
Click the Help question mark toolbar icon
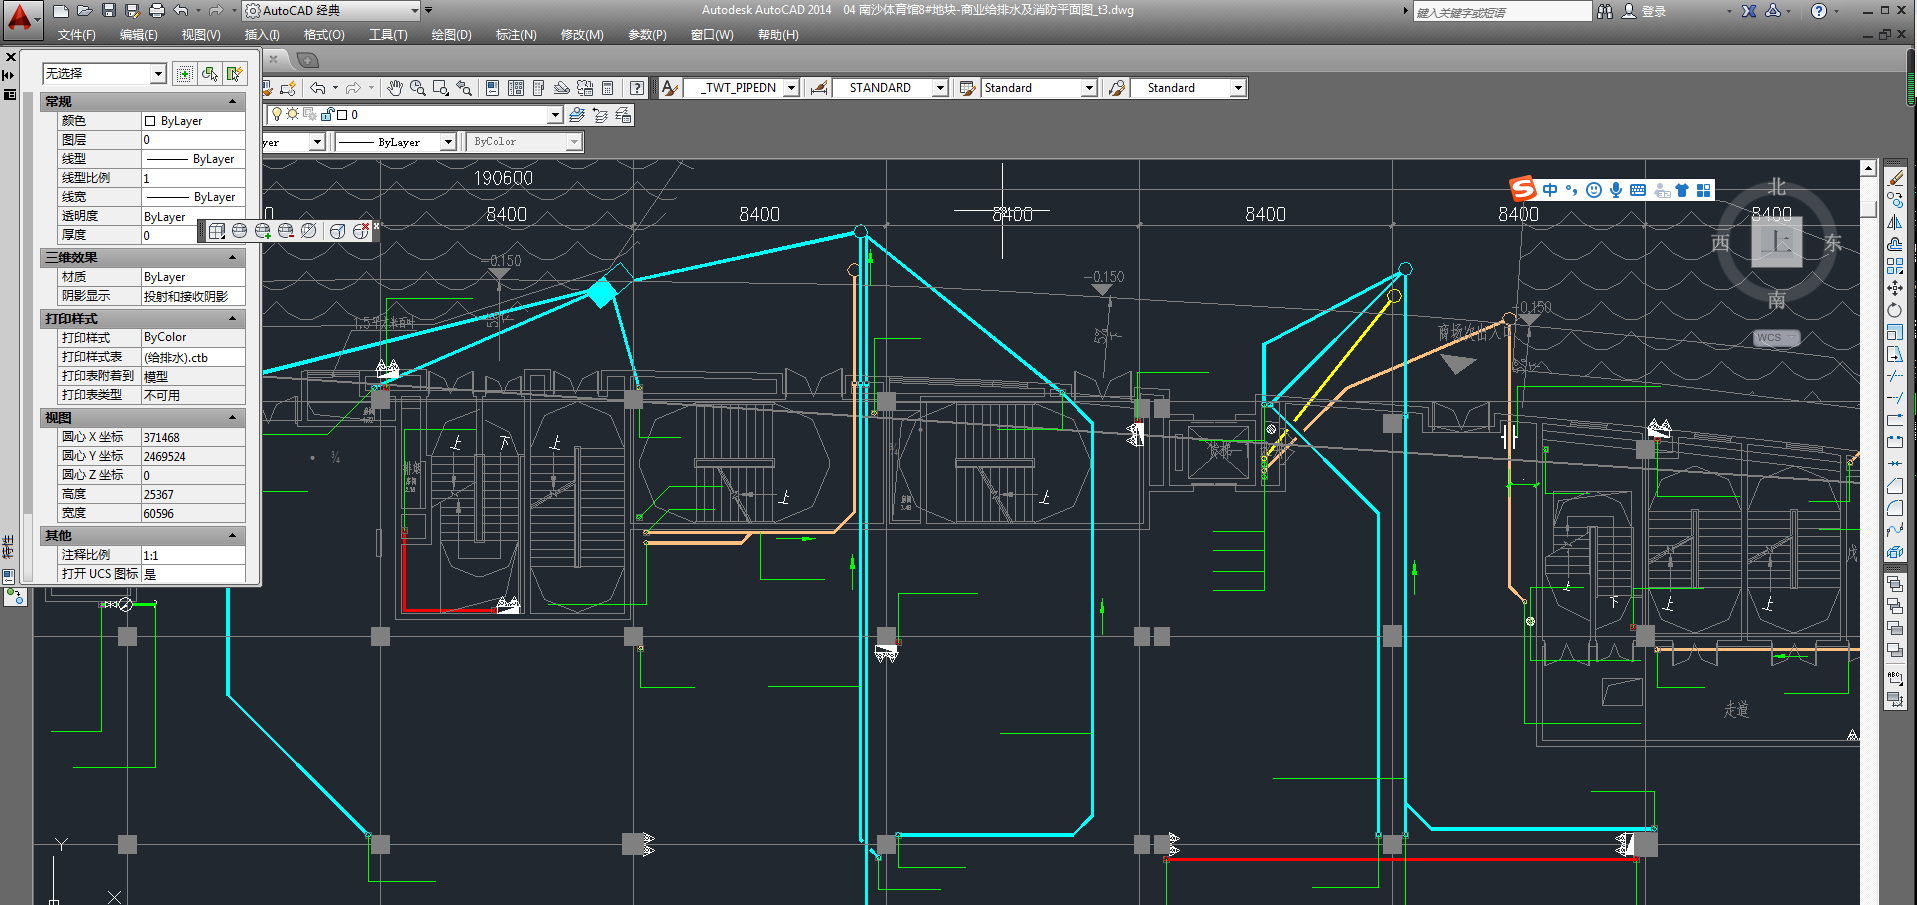pyautogui.click(x=637, y=88)
